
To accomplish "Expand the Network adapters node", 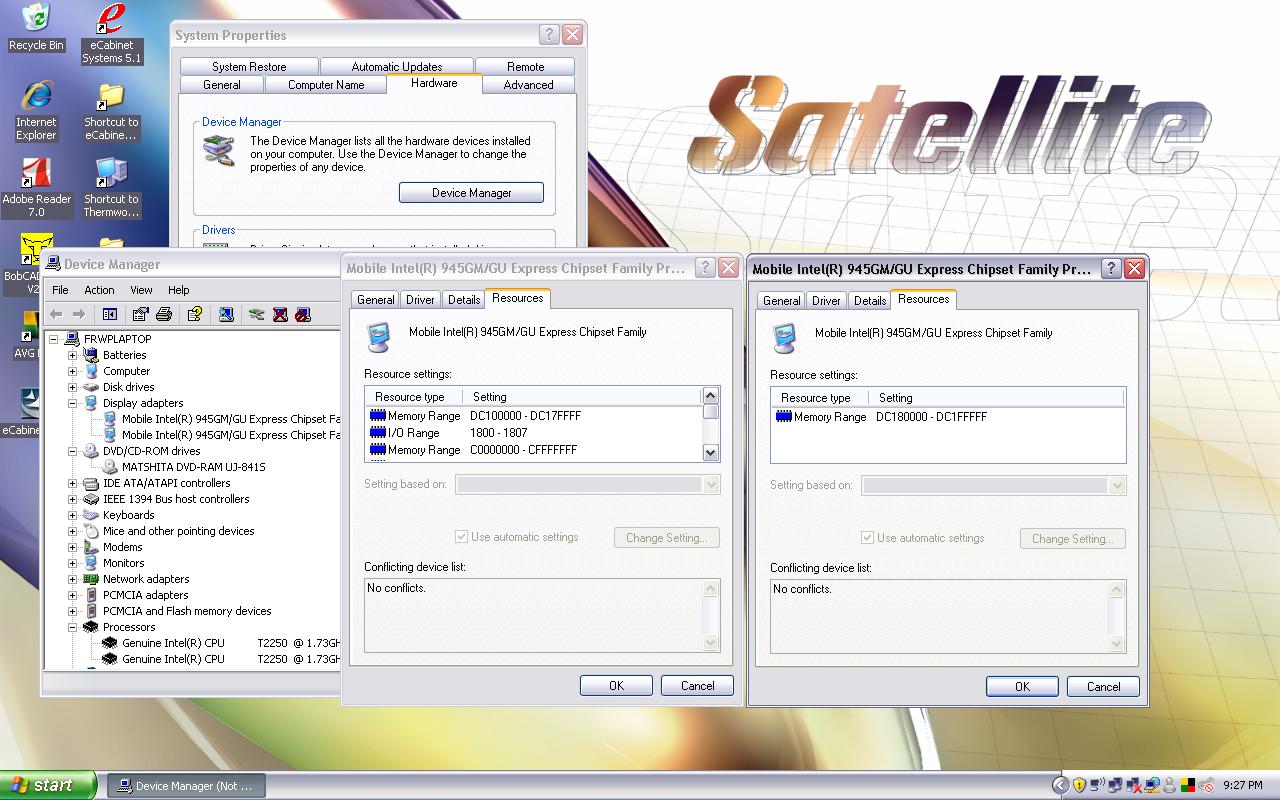I will pyautogui.click(x=72, y=579).
